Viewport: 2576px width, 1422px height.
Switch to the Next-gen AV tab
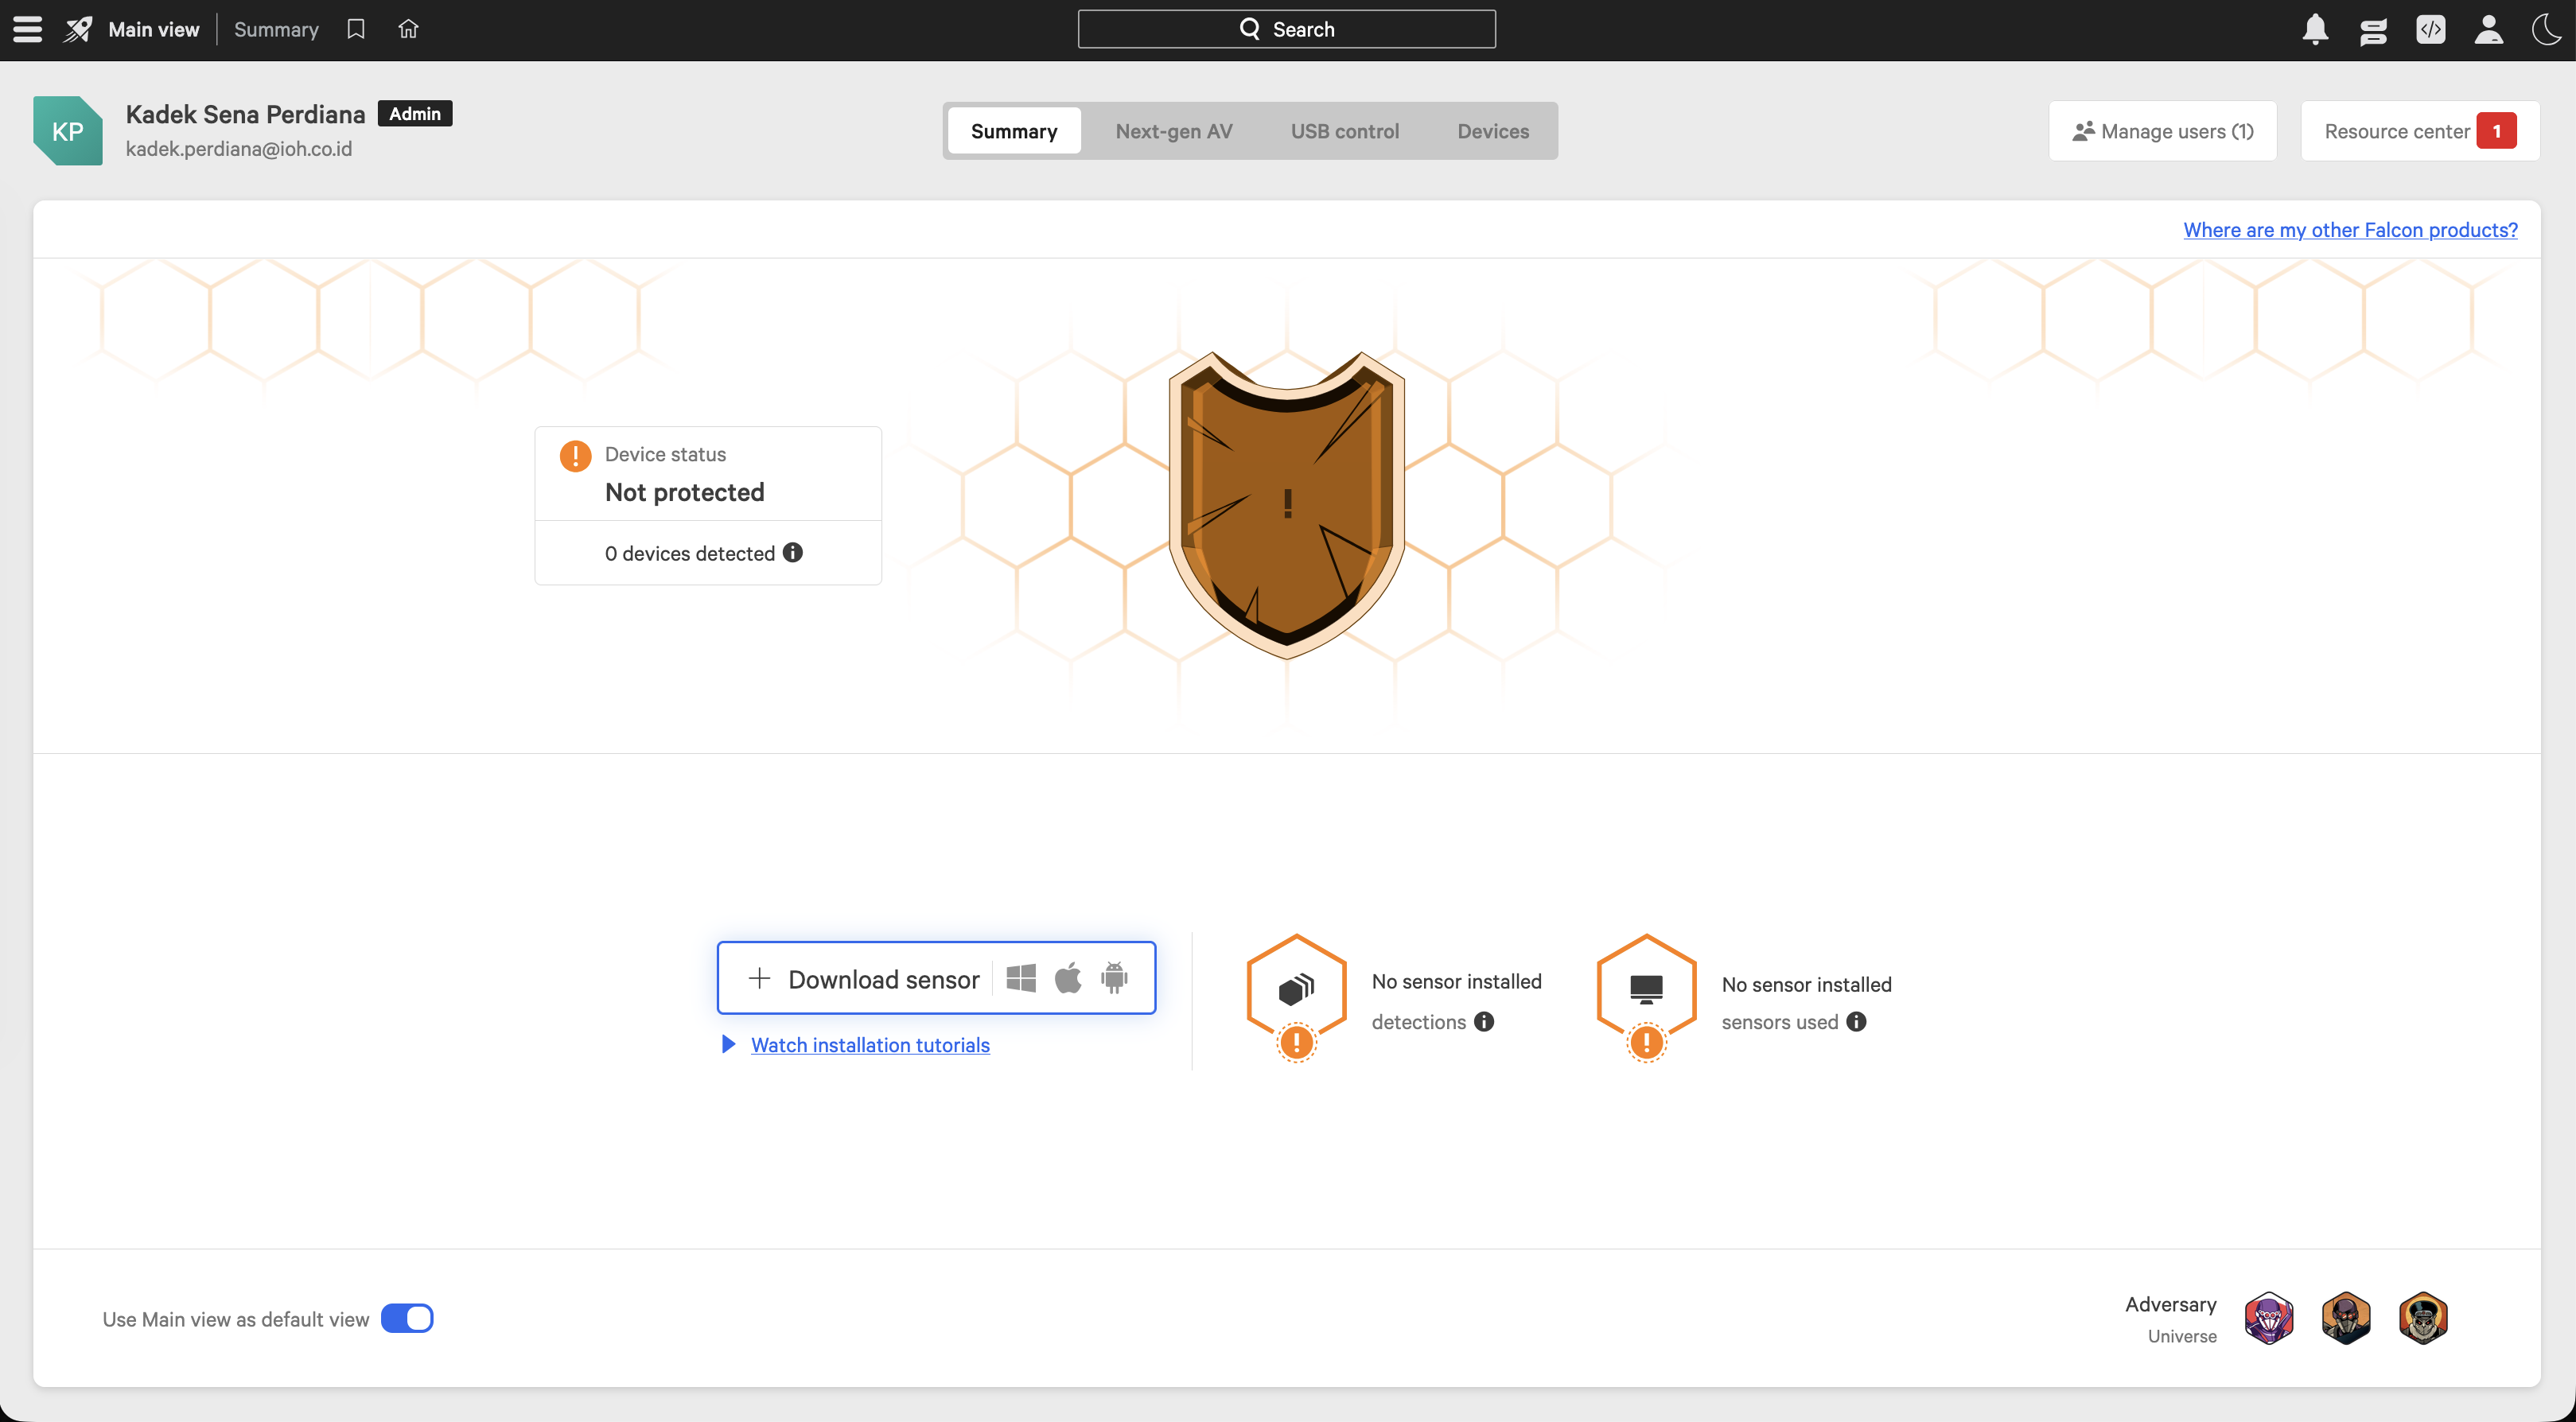click(x=1173, y=131)
